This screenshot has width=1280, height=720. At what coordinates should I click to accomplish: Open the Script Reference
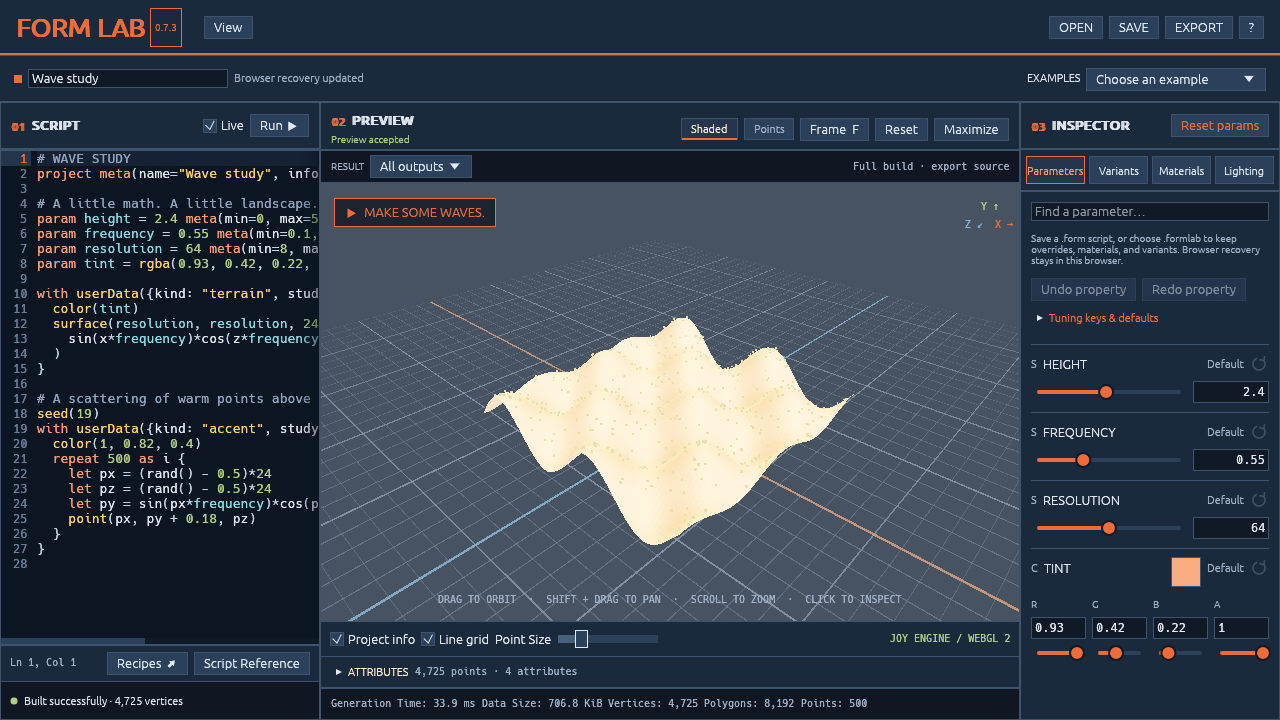pos(251,663)
